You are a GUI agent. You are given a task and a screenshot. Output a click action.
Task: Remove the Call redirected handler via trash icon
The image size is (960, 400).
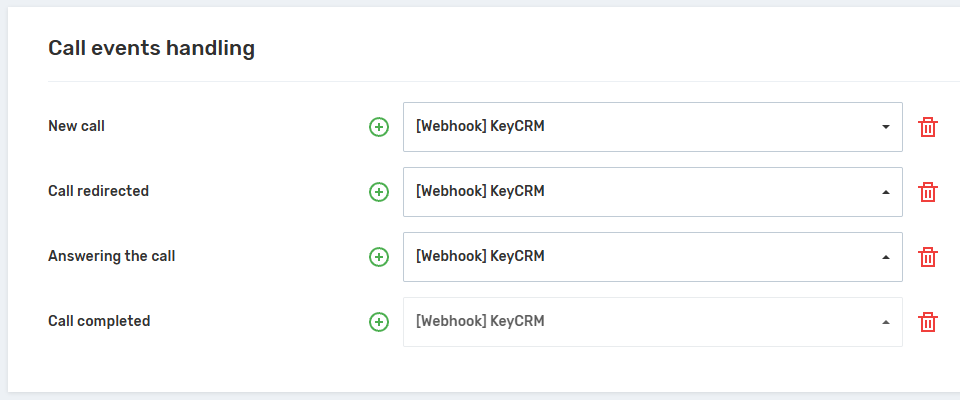point(928,192)
